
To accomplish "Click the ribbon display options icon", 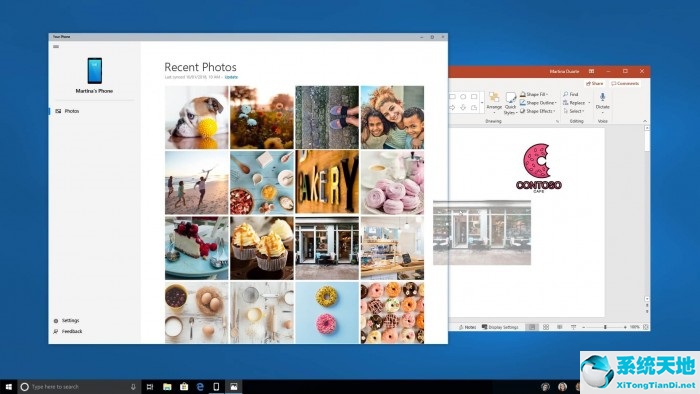I will coord(591,71).
